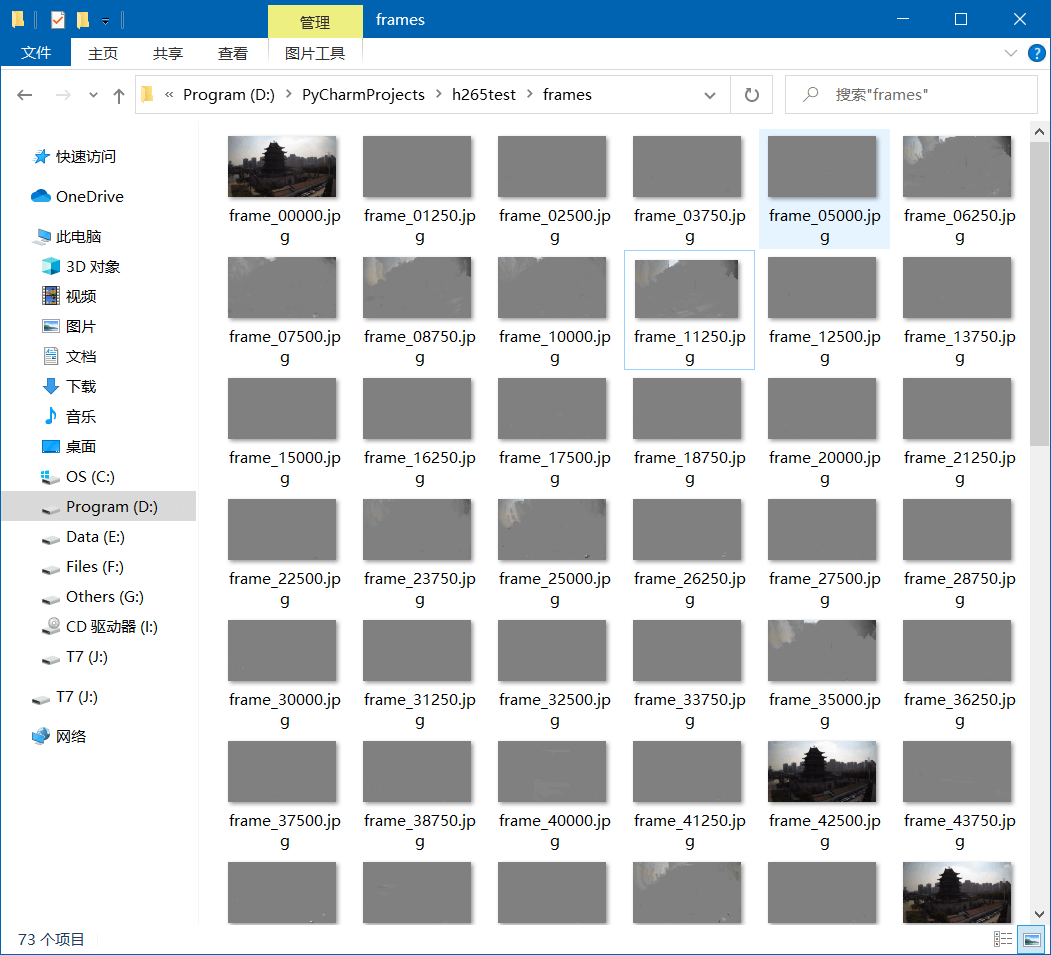Click the frames breadcrumb segment

coord(567,94)
